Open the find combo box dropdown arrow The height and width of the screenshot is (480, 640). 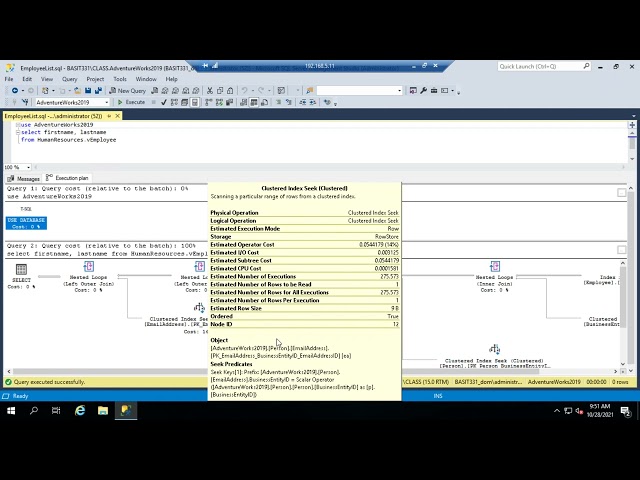399,91
